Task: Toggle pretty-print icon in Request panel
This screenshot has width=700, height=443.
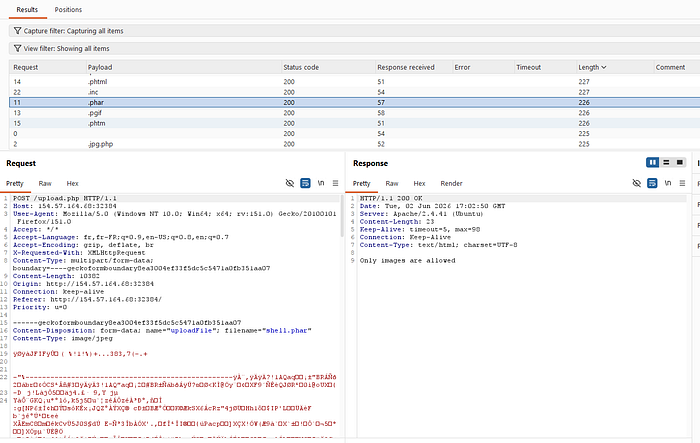Action: 305,183
